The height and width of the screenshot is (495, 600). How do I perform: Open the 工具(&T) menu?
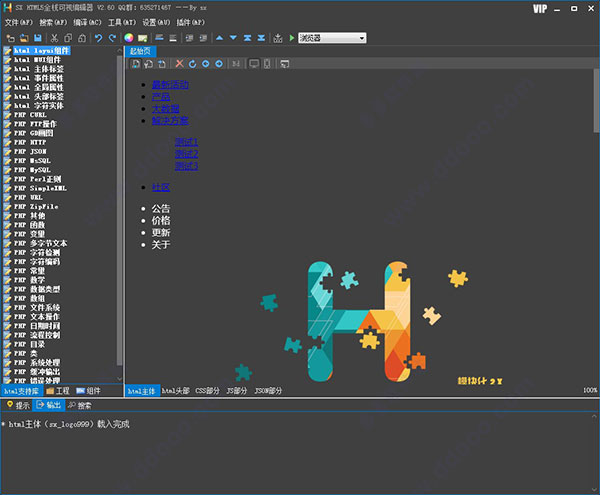click(121, 22)
